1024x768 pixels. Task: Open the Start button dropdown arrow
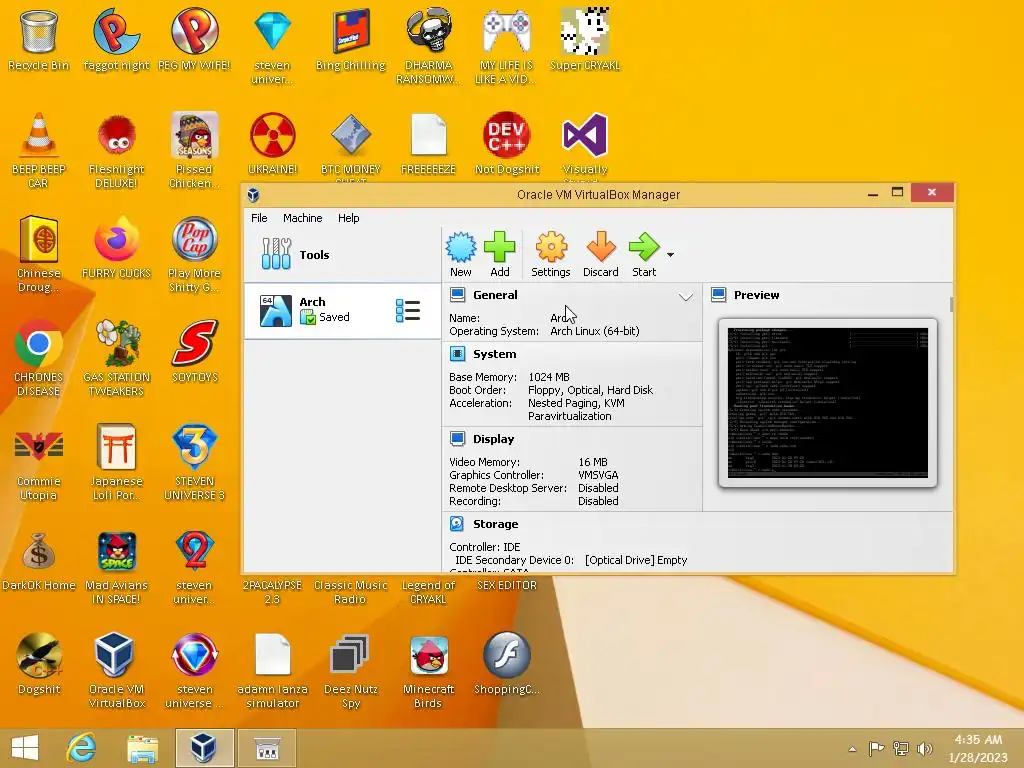tap(670, 255)
